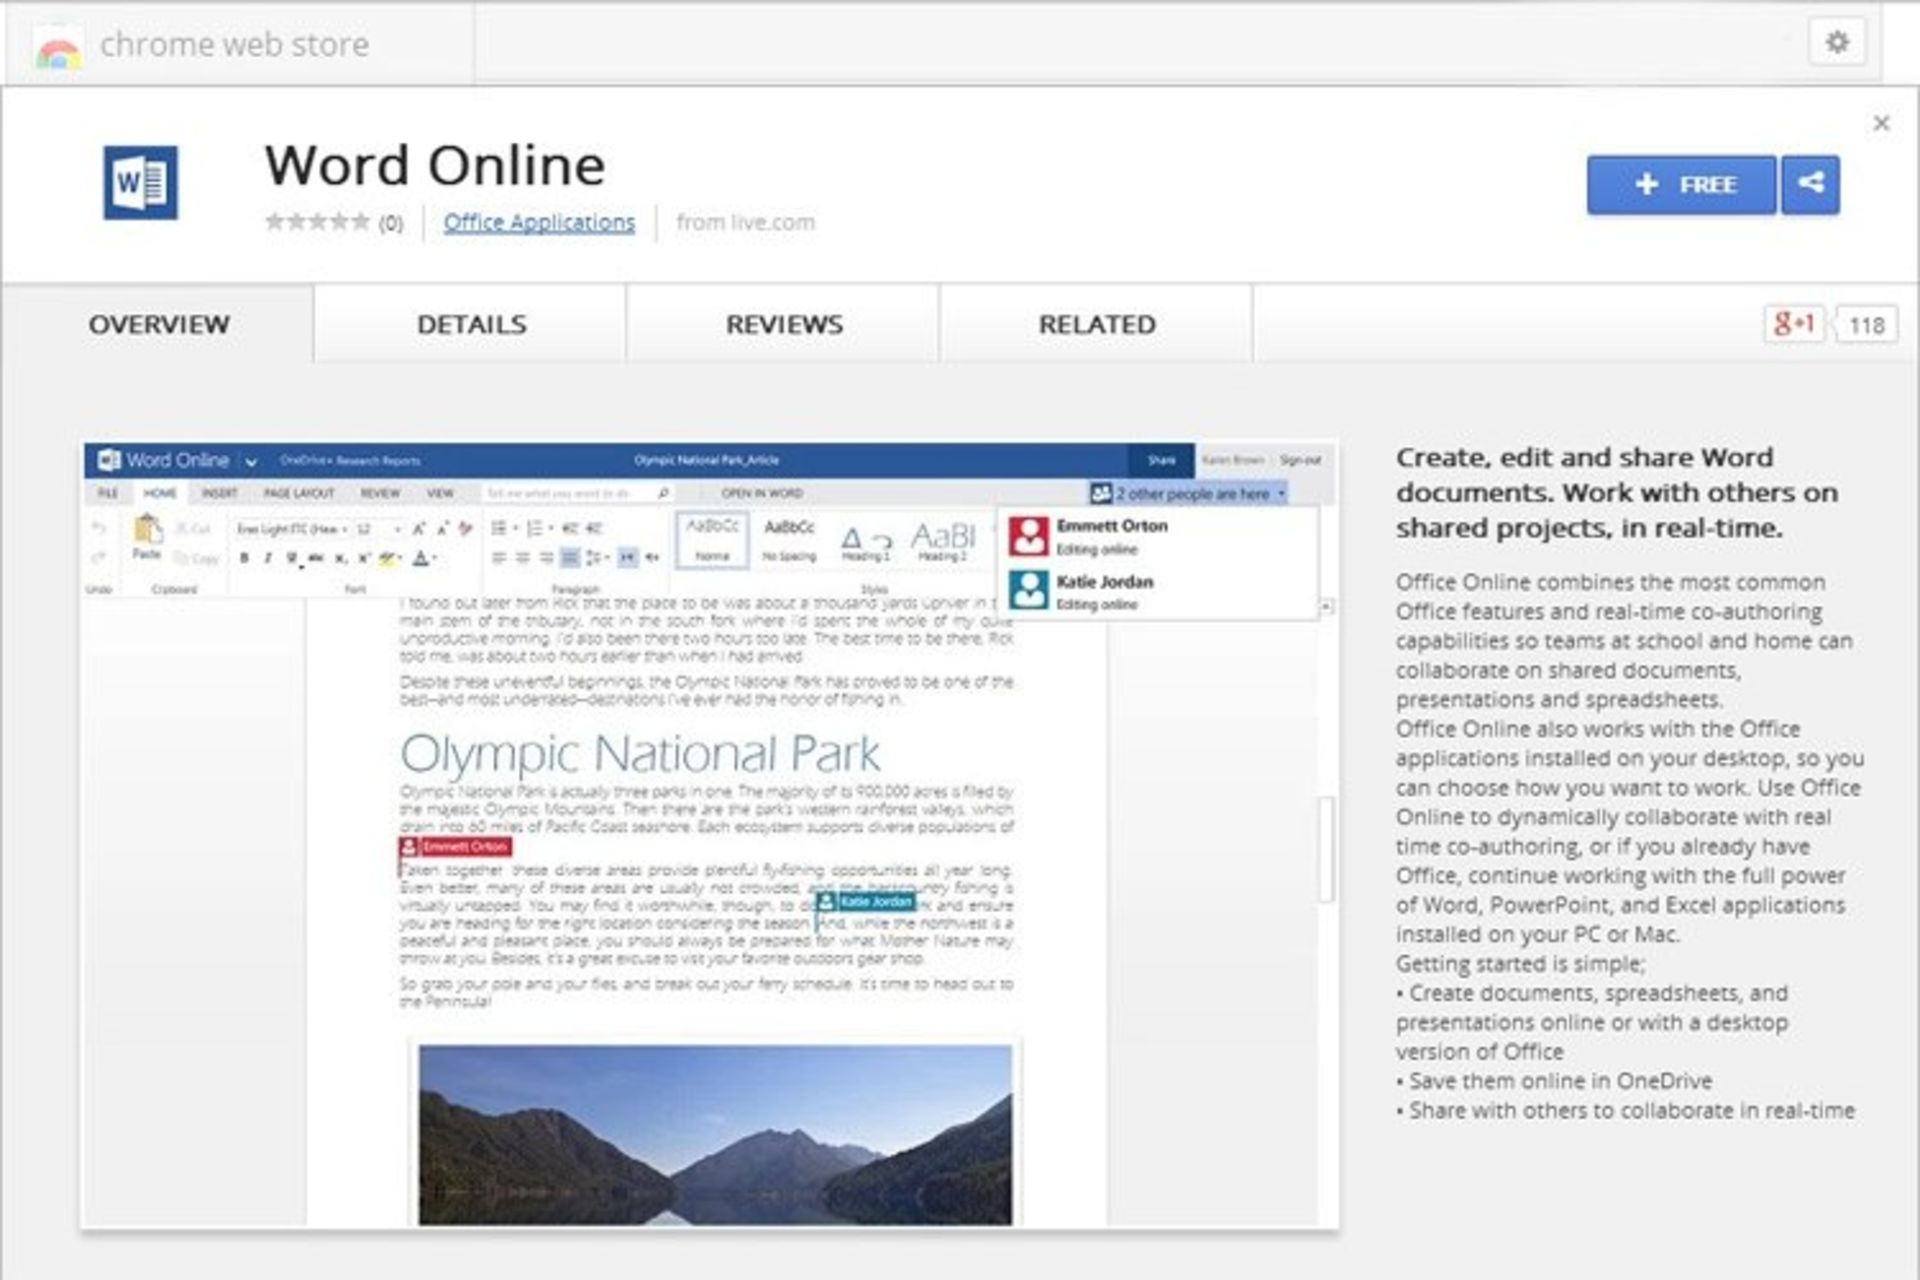The width and height of the screenshot is (1920, 1280).
Task: Click the blue Word Online app icon
Action: click(141, 182)
